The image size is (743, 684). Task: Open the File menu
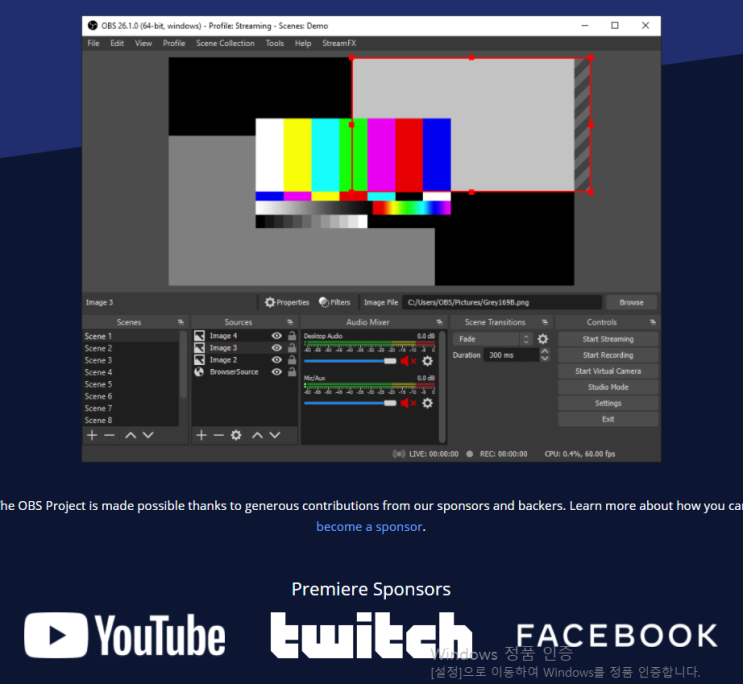point(93,43)
